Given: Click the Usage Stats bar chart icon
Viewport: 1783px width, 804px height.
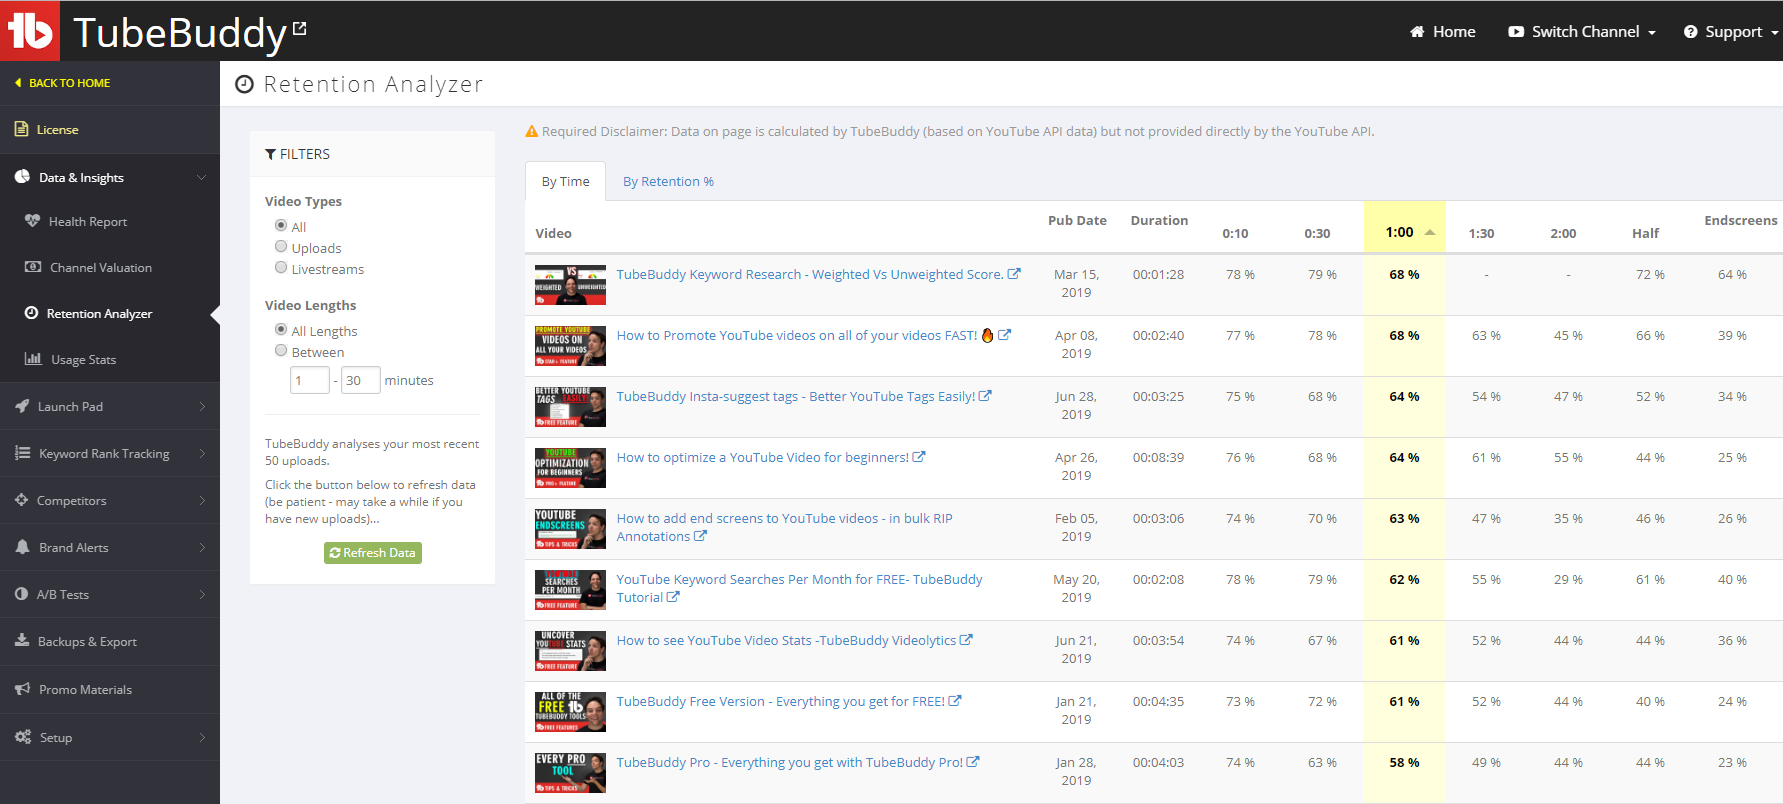Looking at the screenshot, I should tap(33, 359).
